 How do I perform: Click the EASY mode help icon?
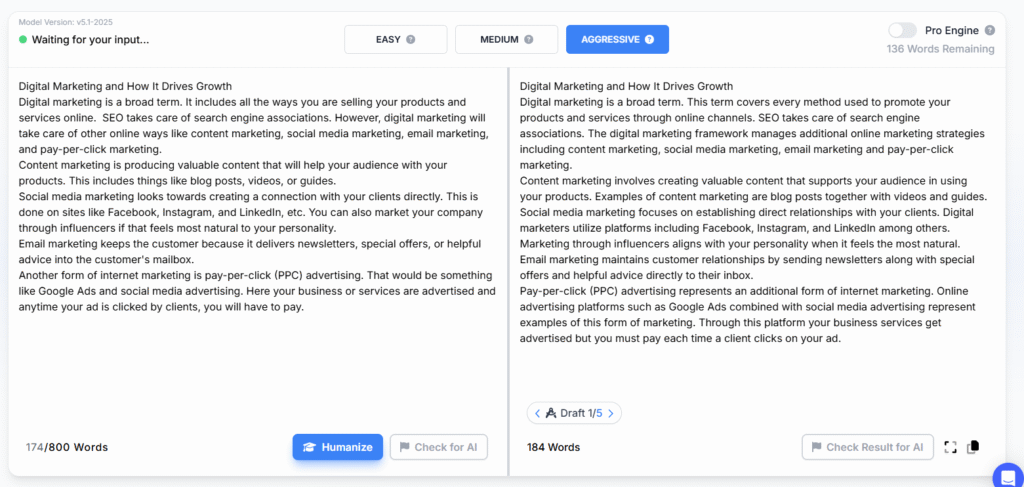click(x=411, y=39)
